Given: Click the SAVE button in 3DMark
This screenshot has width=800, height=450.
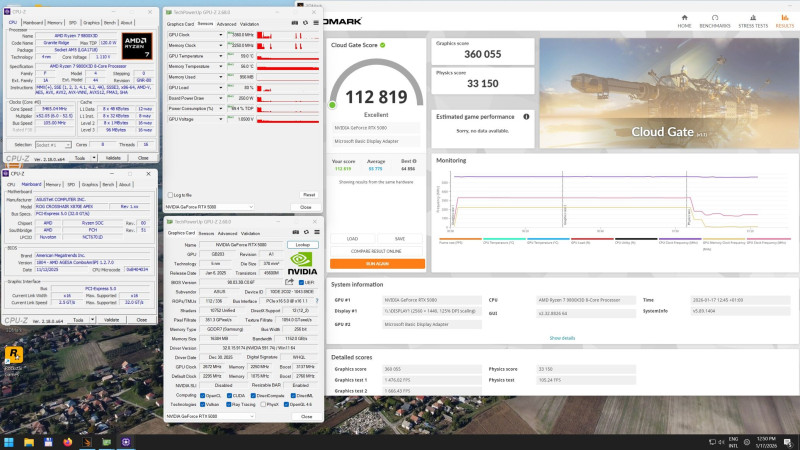Looking at the screenshot, I should pyautogui.click(x=399, y=239).
